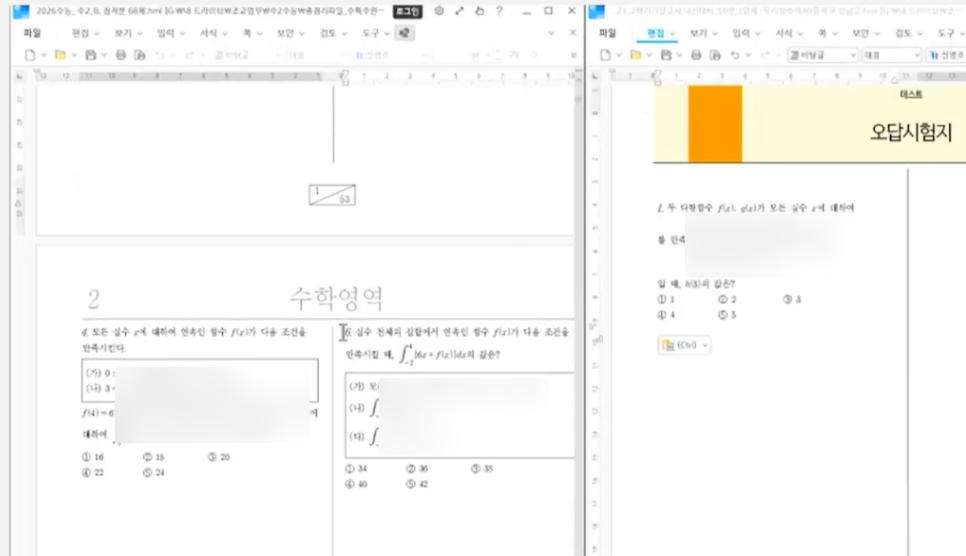Click the 오답시험지 heading in right window
This screenshot has height=556, width=966.
point(911,132)
